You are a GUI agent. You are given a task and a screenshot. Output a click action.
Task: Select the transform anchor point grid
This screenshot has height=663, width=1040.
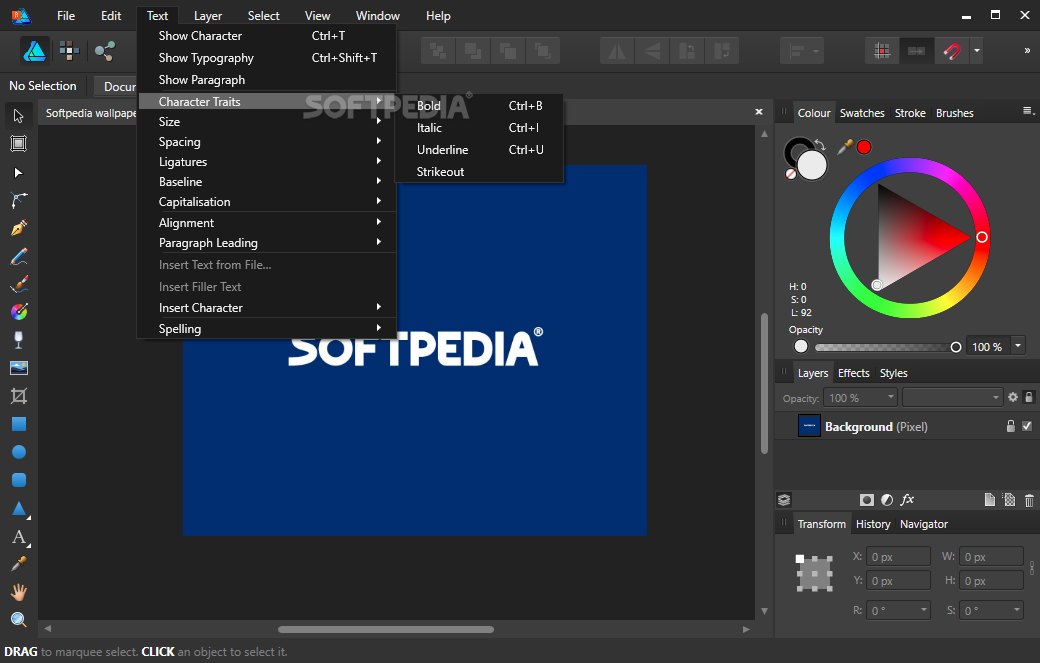point(814,573)
